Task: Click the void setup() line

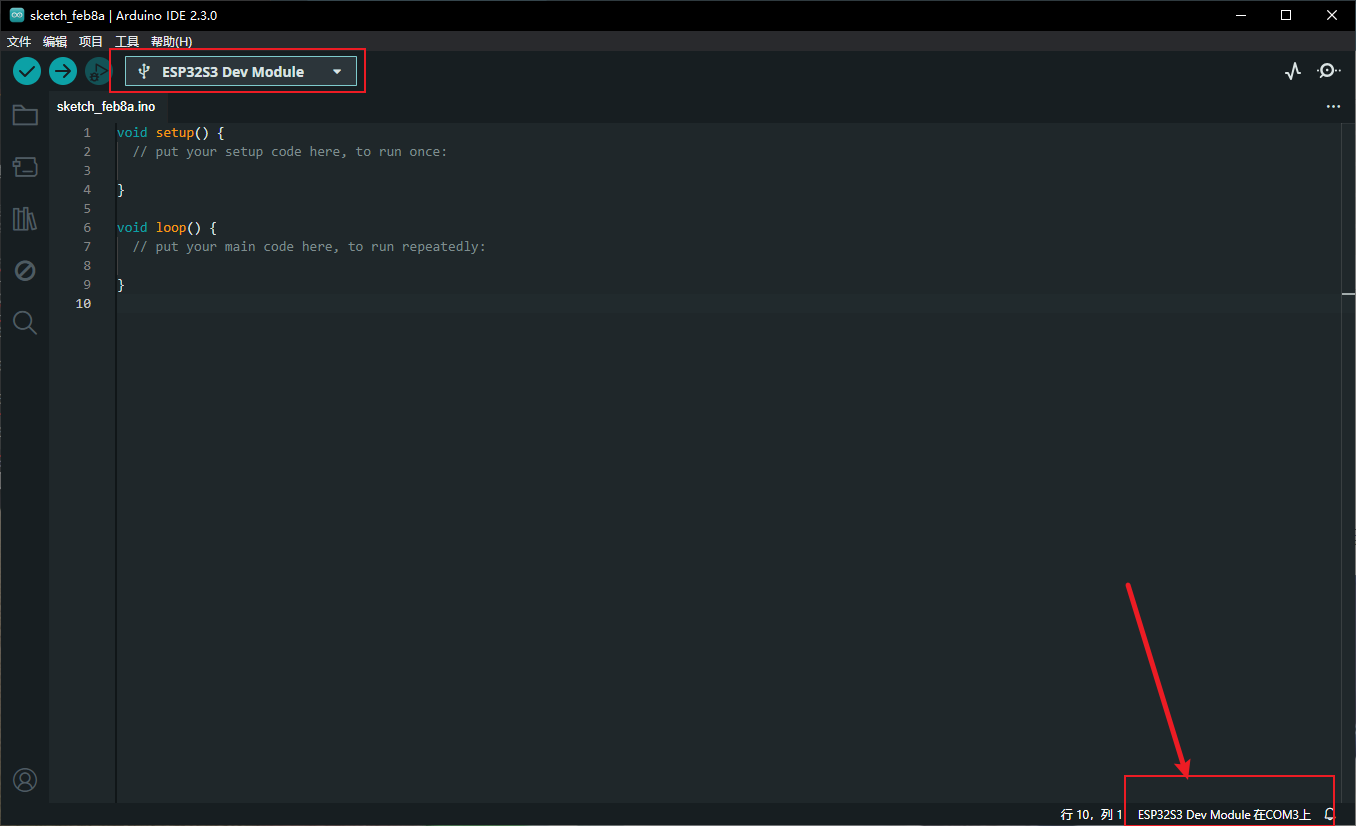Action: pyautogui.click(x=171, y=132)
